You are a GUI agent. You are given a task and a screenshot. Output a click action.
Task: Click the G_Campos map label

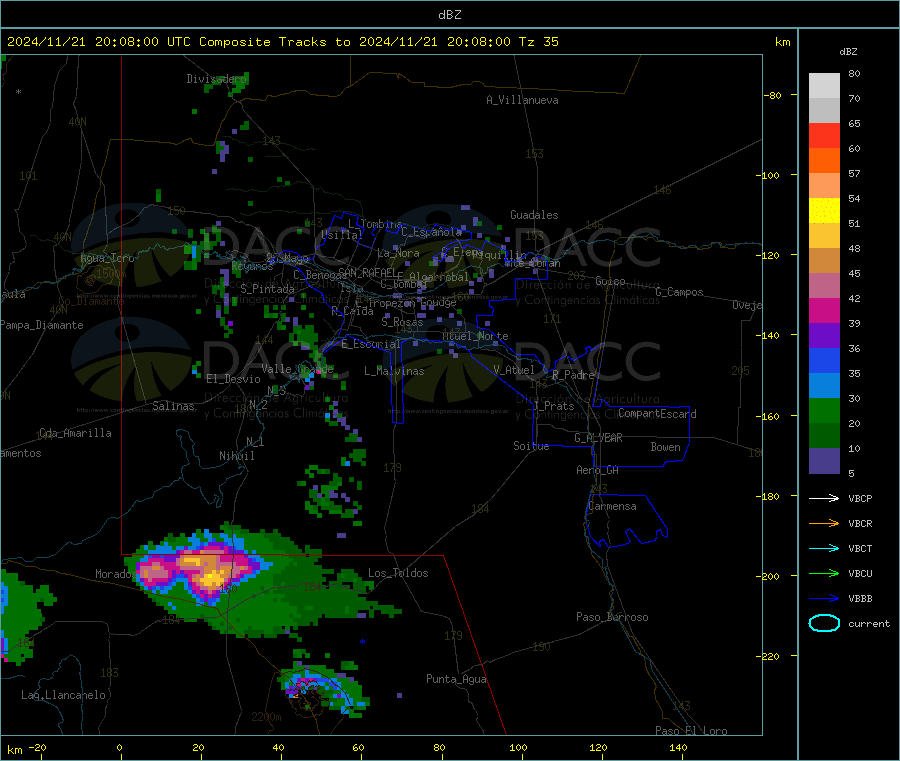point(679,292)
